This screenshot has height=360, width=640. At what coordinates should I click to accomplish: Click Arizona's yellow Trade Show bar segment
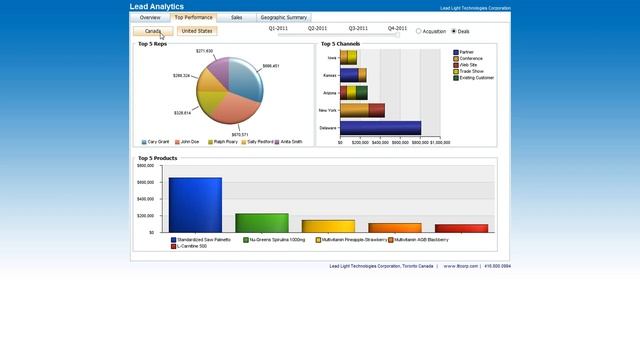click(351, 93)
